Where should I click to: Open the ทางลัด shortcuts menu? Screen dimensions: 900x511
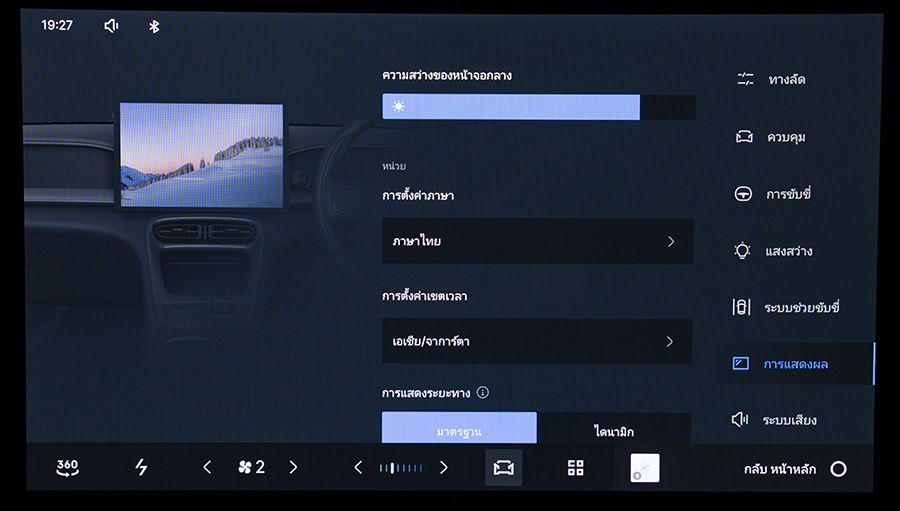[x=785, y=79]
